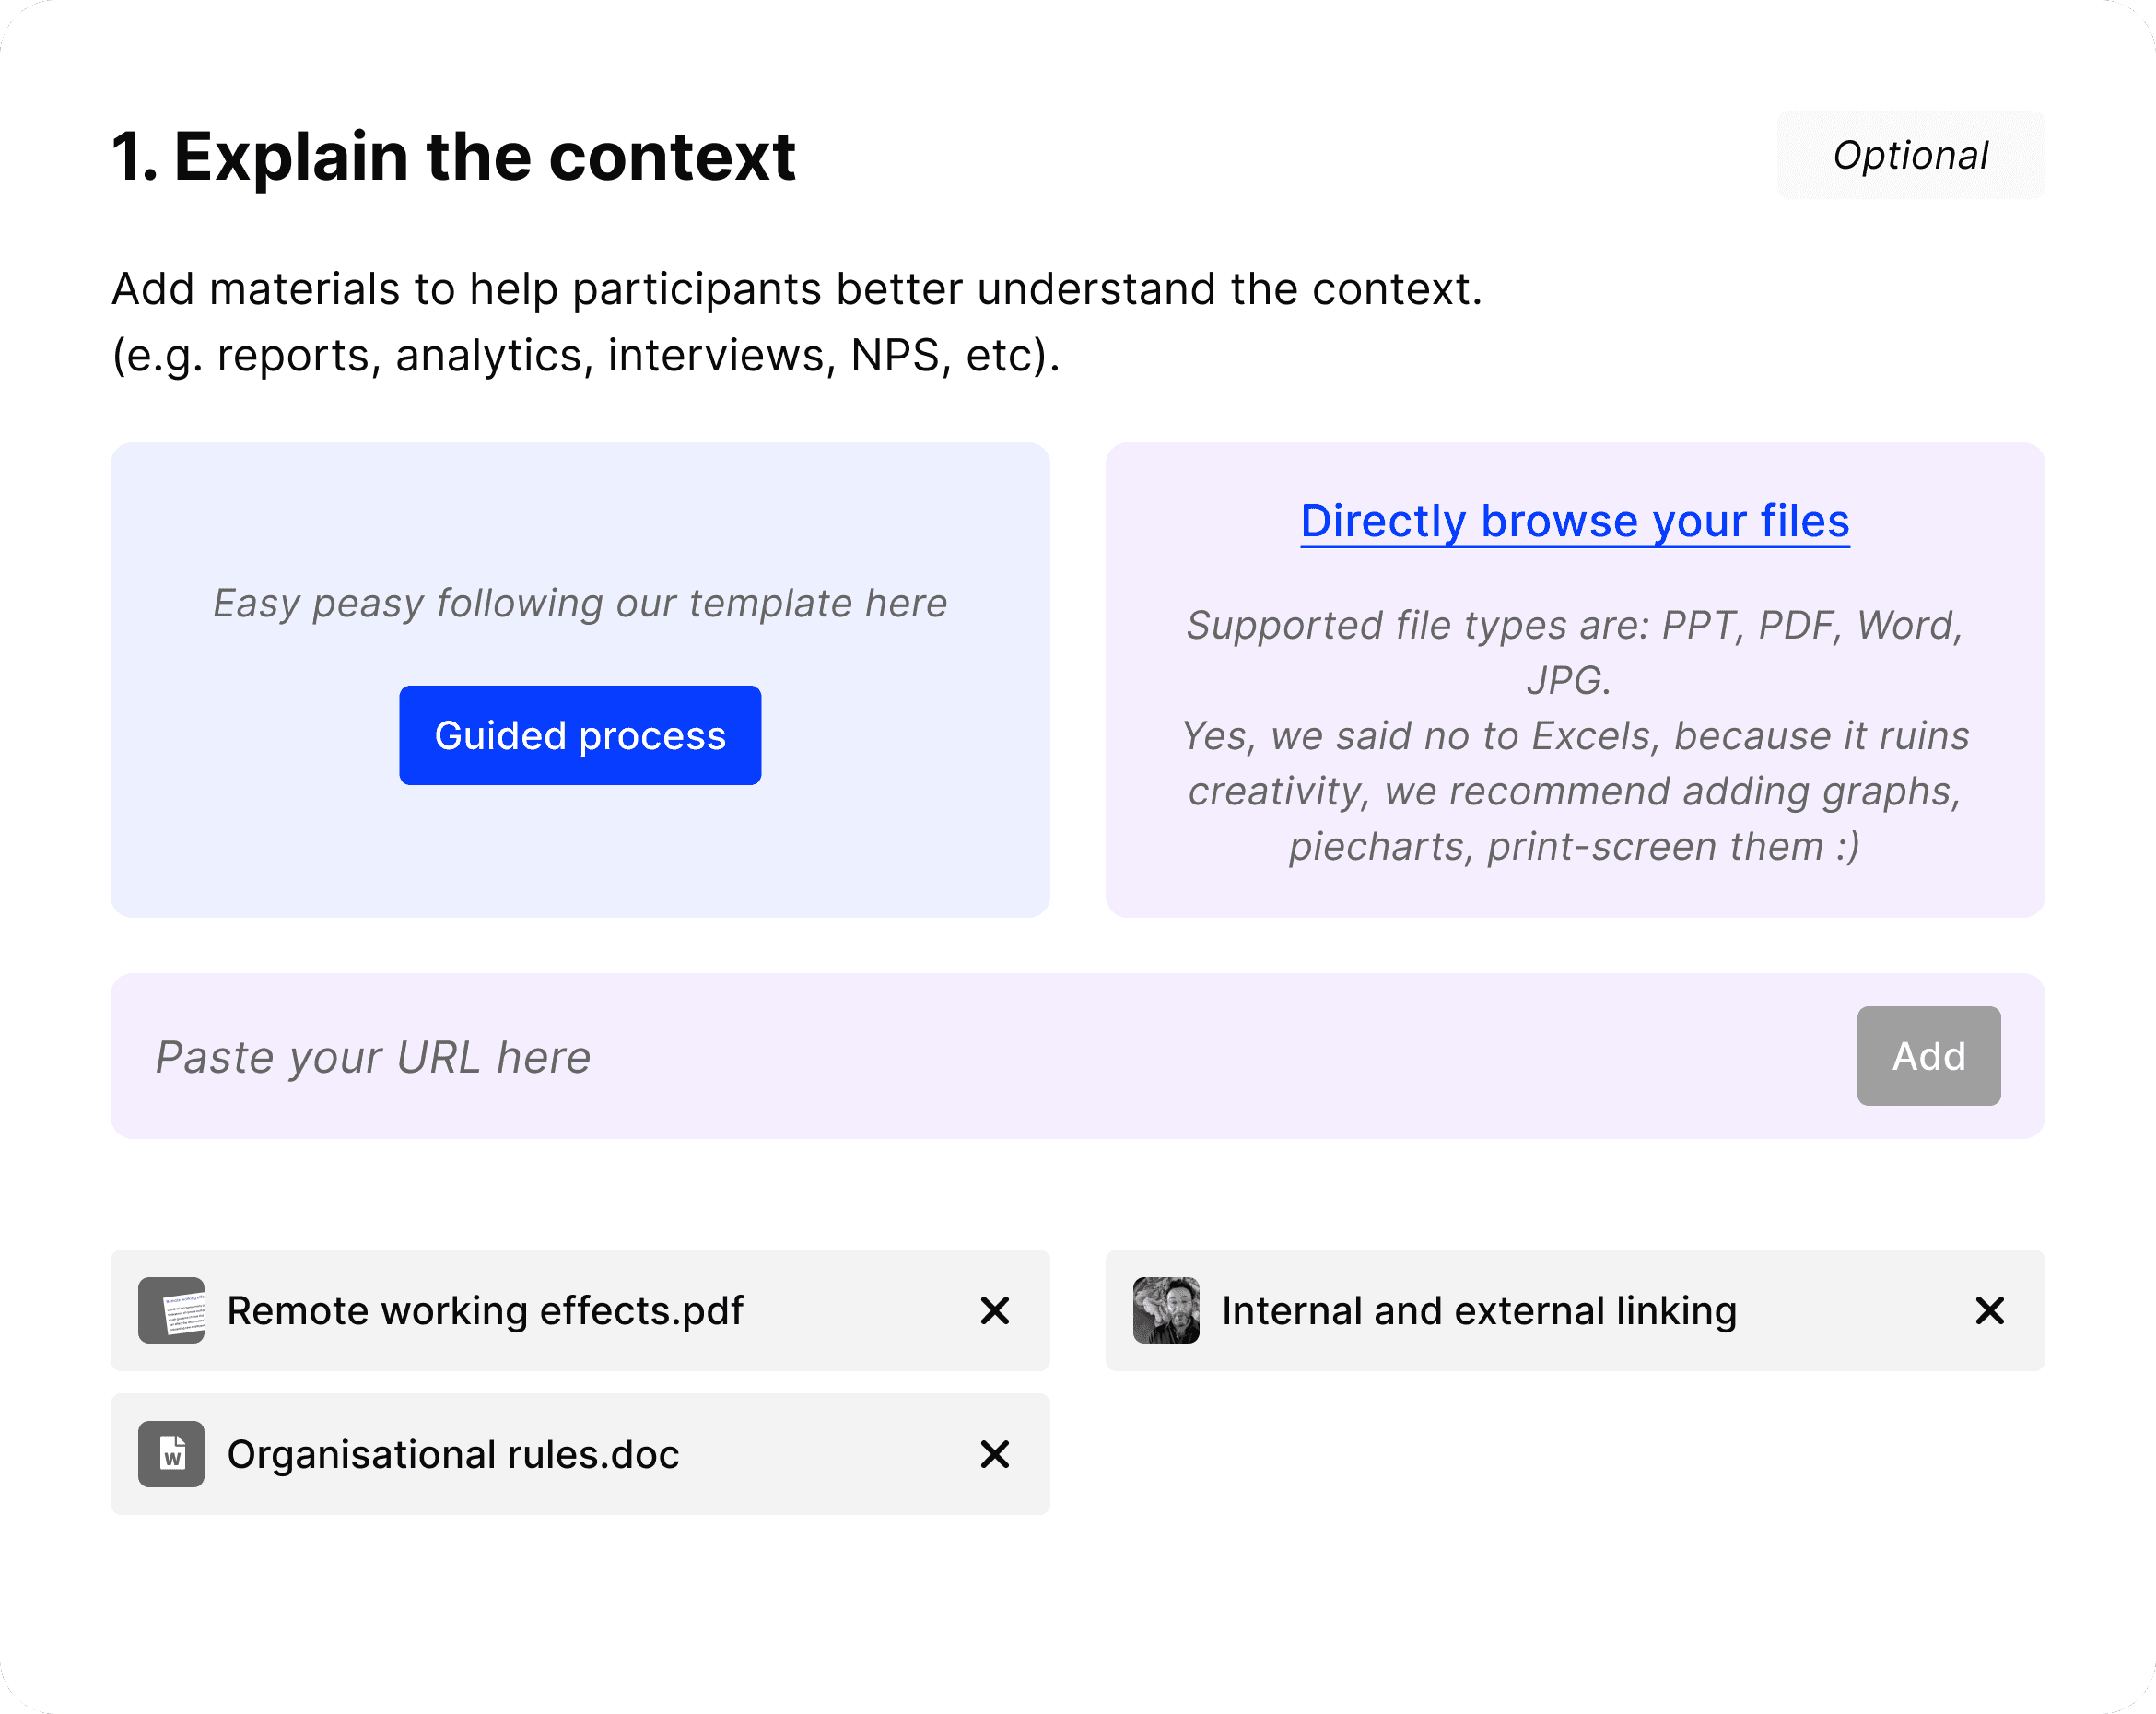Open the Directly browse your files link
The image size is (2156, 1714).
click(x=1574, y=521)
